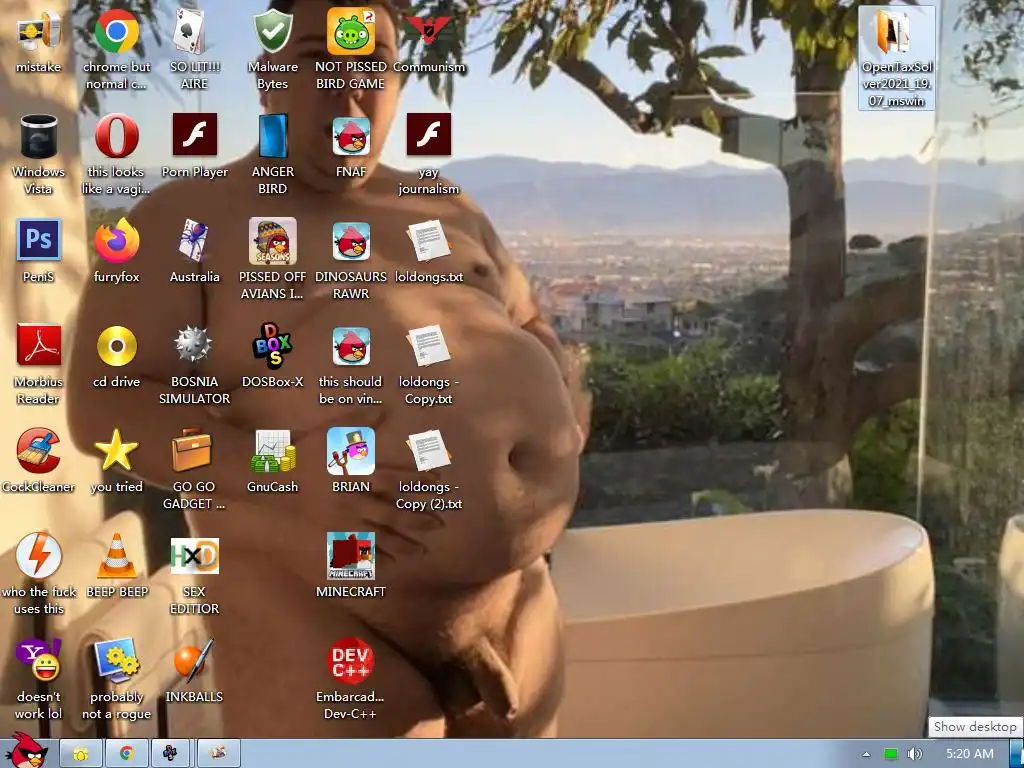Select the 'yay journalism' Flash icon
This screenshot has height=768, width=1024.
[x=429, y=154]
